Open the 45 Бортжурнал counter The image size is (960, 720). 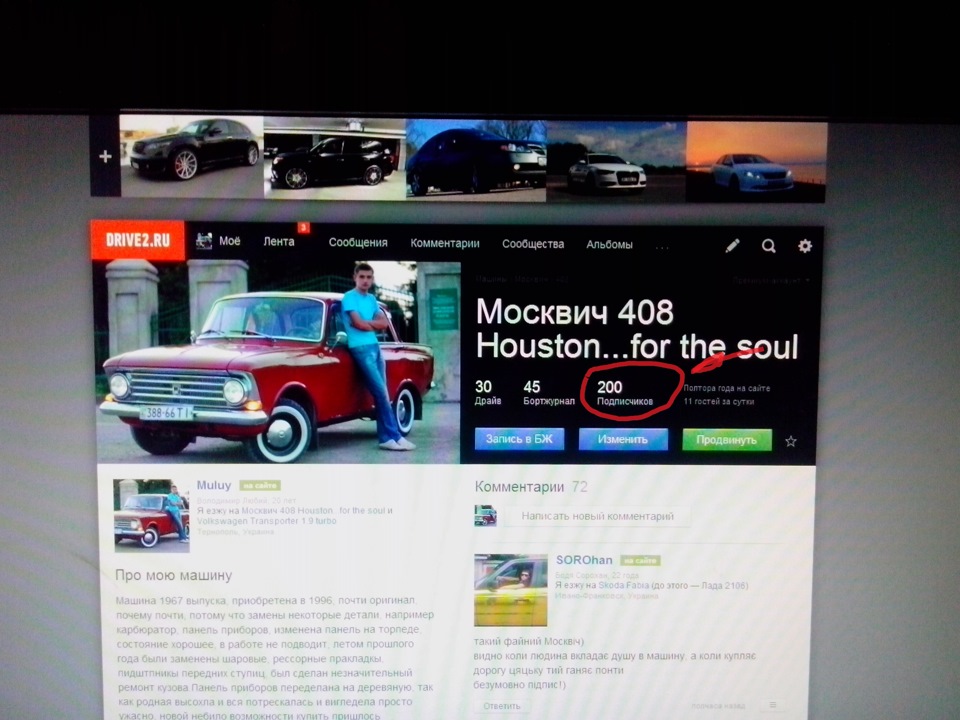click(x=549, y=393)
